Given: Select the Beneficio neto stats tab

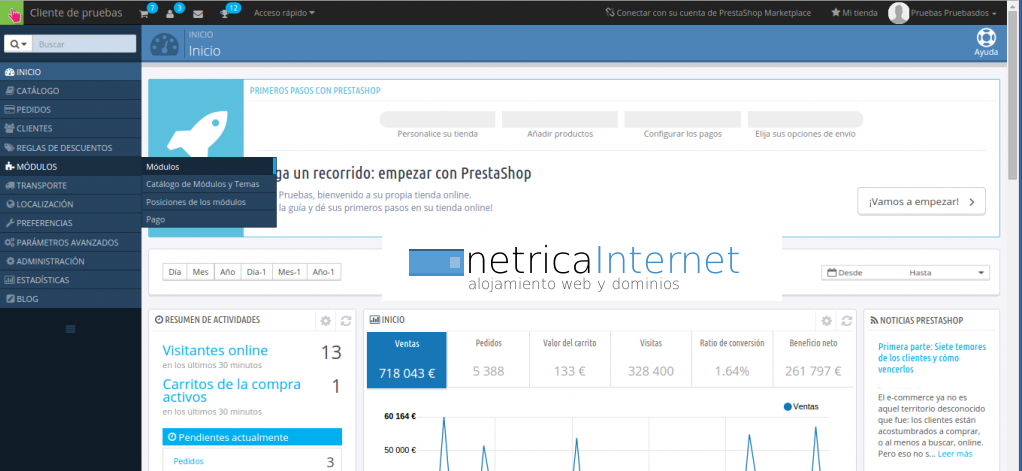Looking at the screenshot, I should click(x=813, y=360).
